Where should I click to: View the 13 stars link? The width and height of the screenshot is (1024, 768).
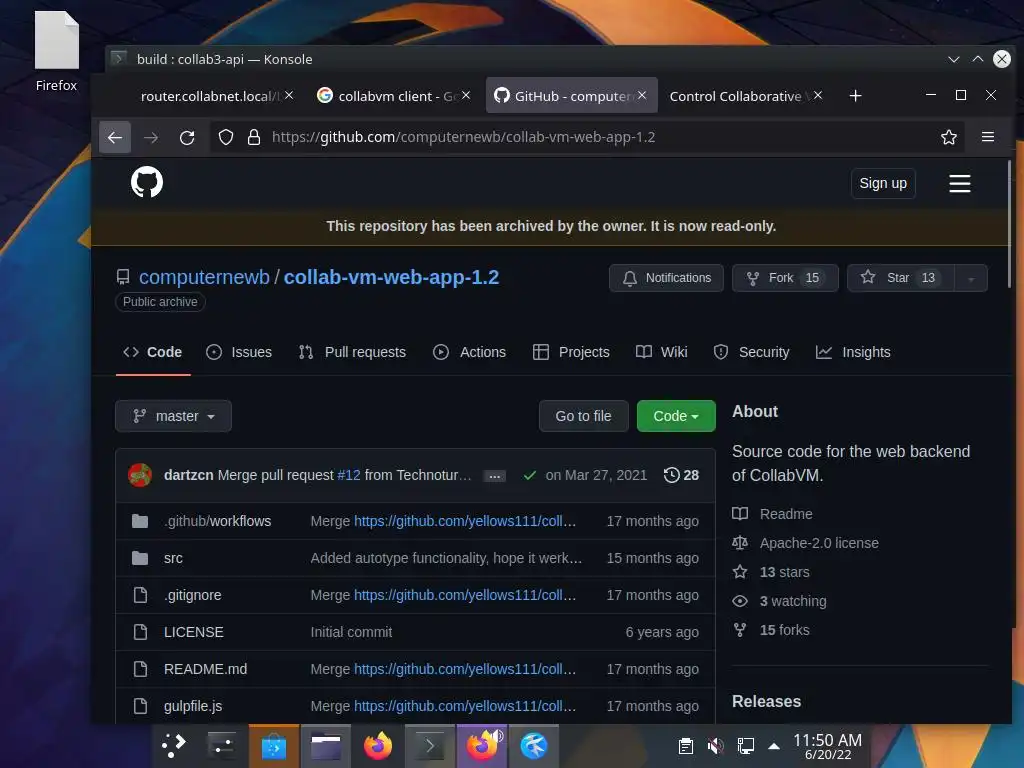(x=771, y=572)
